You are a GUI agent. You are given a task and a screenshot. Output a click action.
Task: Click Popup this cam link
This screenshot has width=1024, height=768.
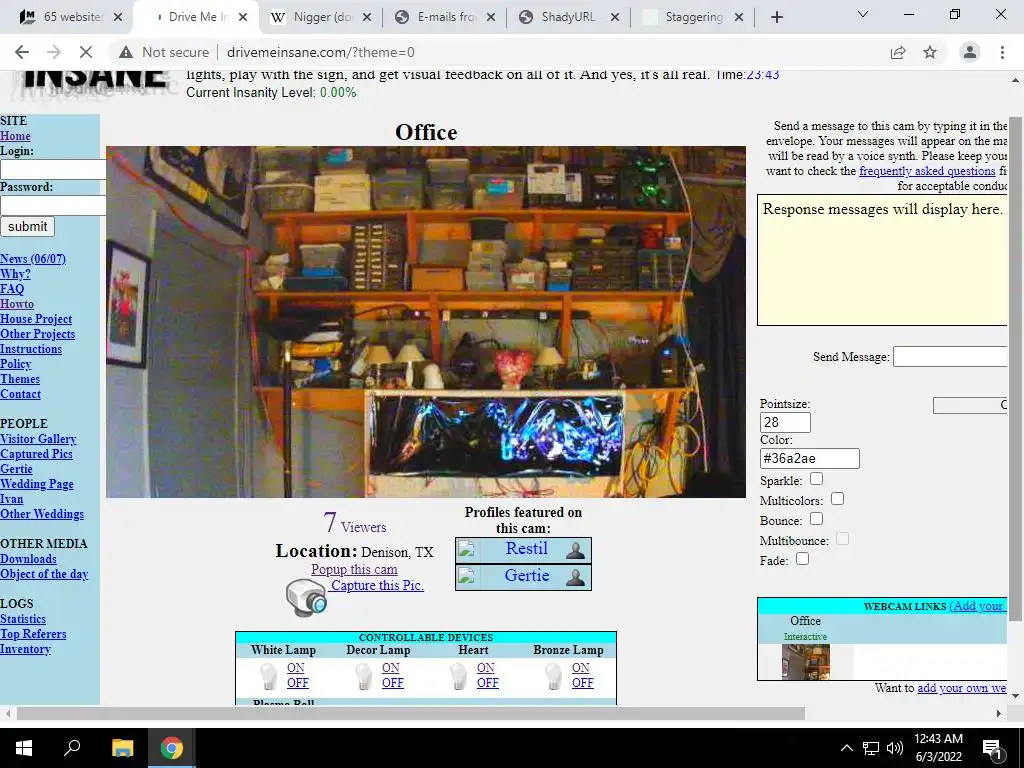point(354,569)
